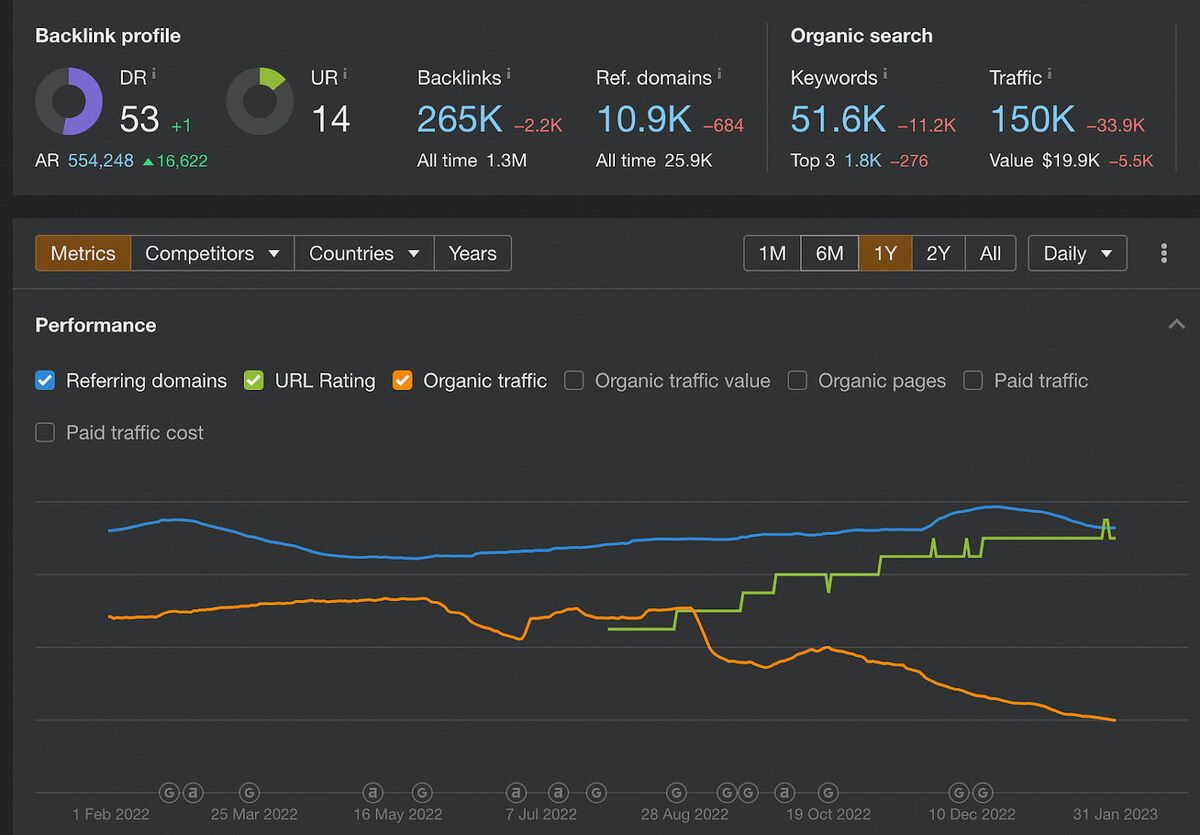Open the Daily interval dropdown

pyautogui.click(x=1077, y=253)
